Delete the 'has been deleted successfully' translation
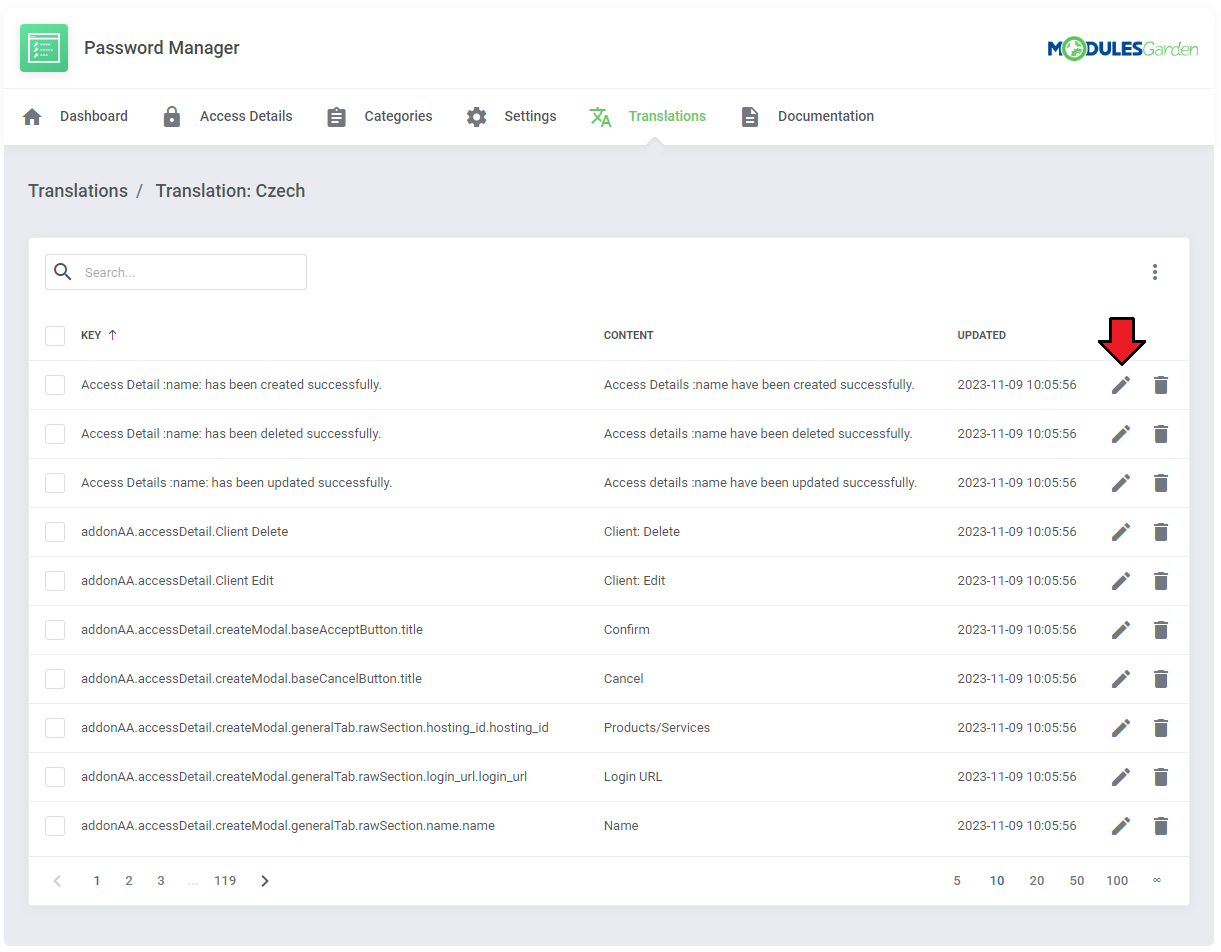The height and width of the screenshot is (952, 1221). coord(1160,434)
